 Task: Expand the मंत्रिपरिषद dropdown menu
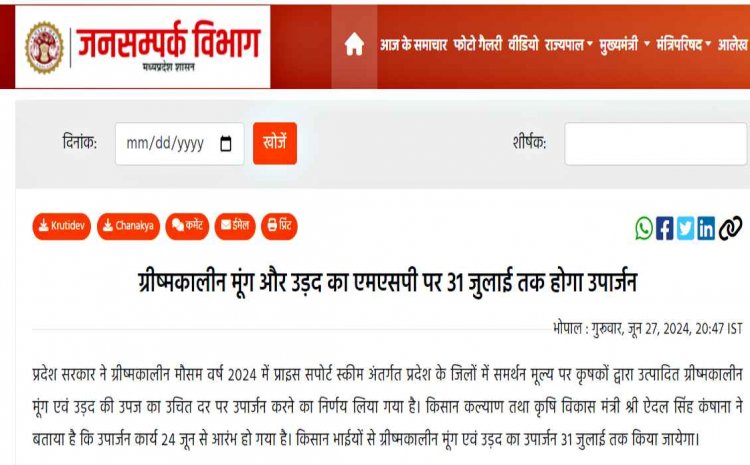click(684, 44)
